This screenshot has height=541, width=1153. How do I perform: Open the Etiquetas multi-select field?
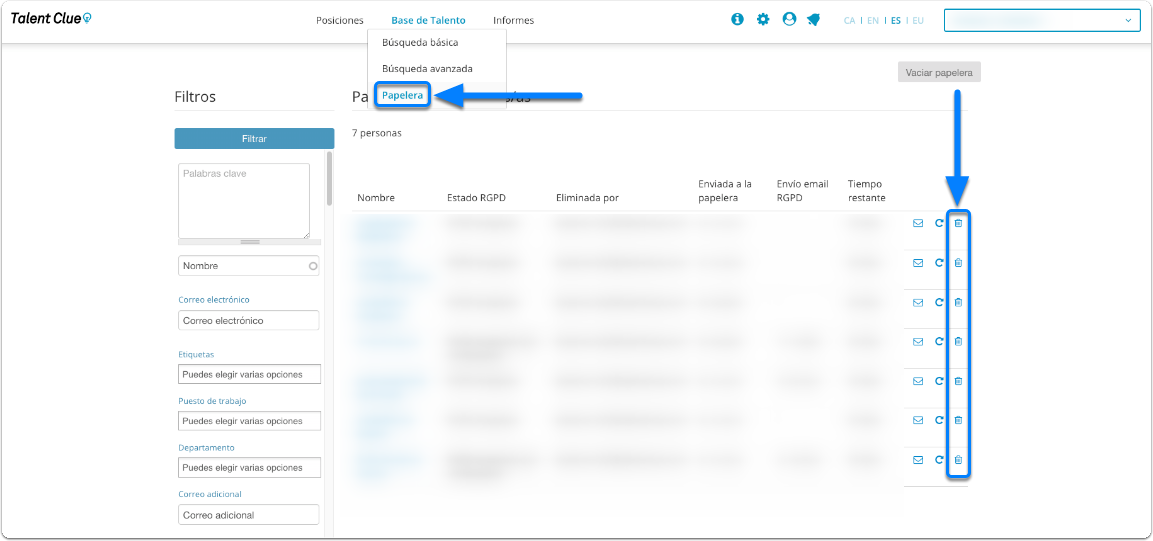tap(250, 374)
